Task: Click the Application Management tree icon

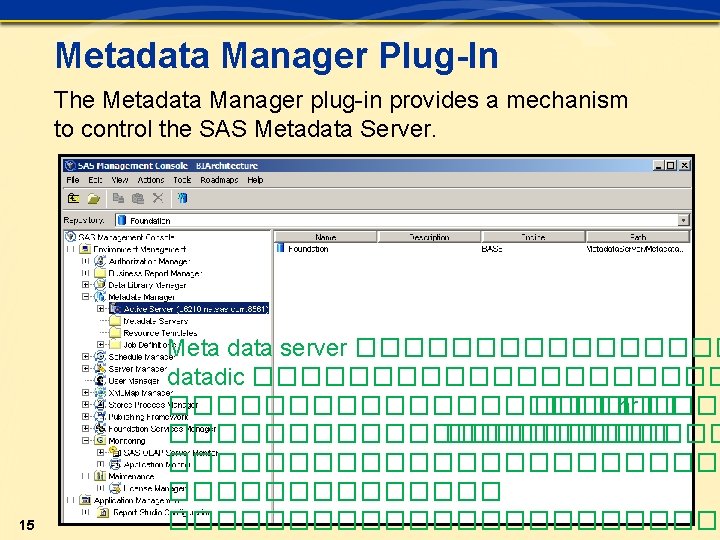Action: pyautogui.click(x=85, y=500)
